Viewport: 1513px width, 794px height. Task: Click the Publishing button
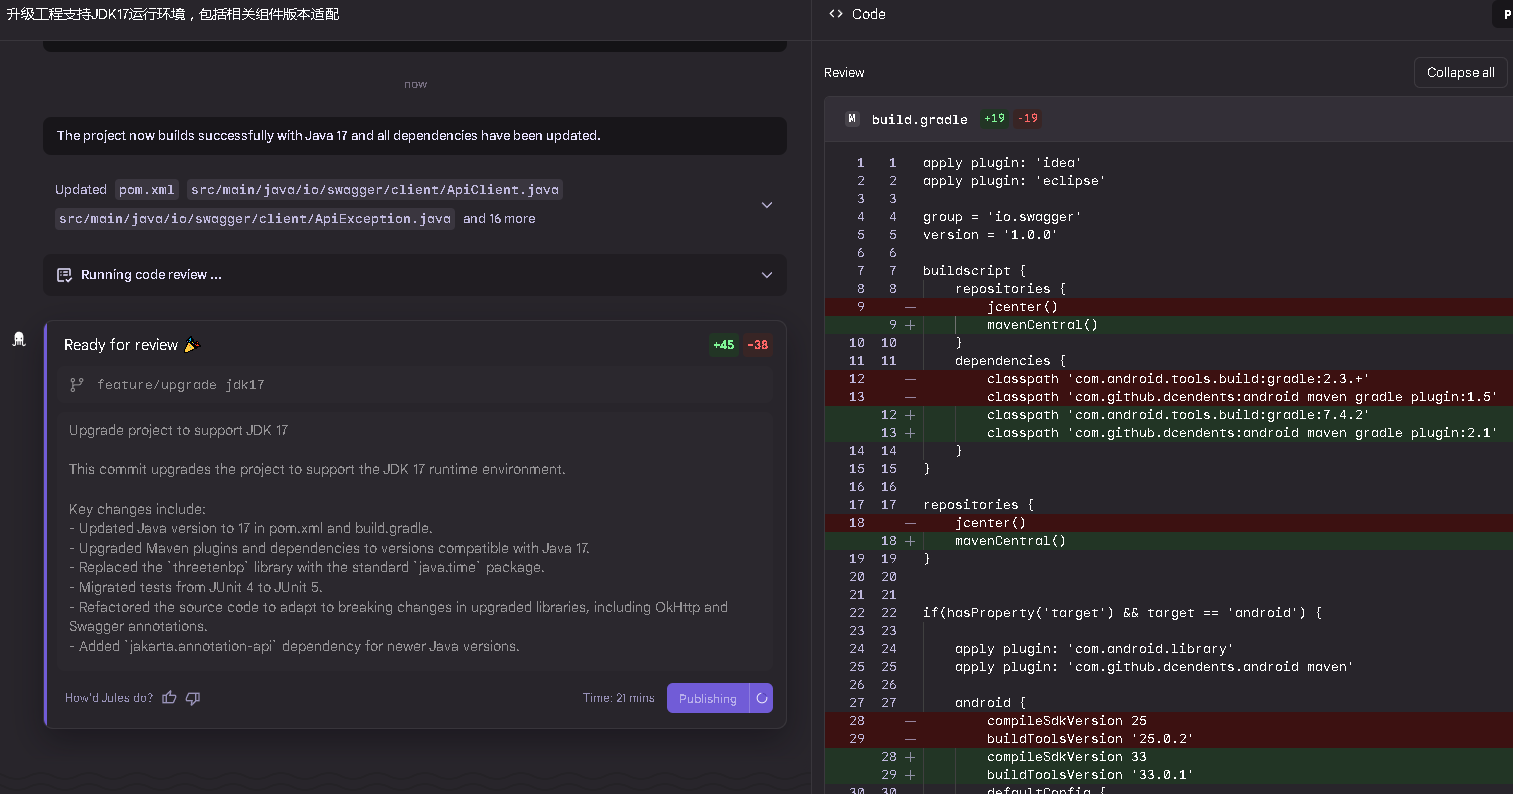[x=707, y=699]
